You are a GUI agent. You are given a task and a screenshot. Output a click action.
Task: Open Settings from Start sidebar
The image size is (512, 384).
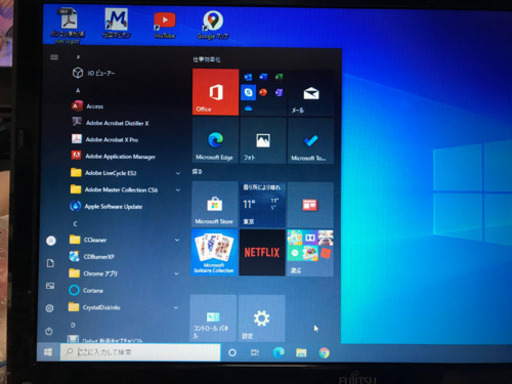point(49,308)
